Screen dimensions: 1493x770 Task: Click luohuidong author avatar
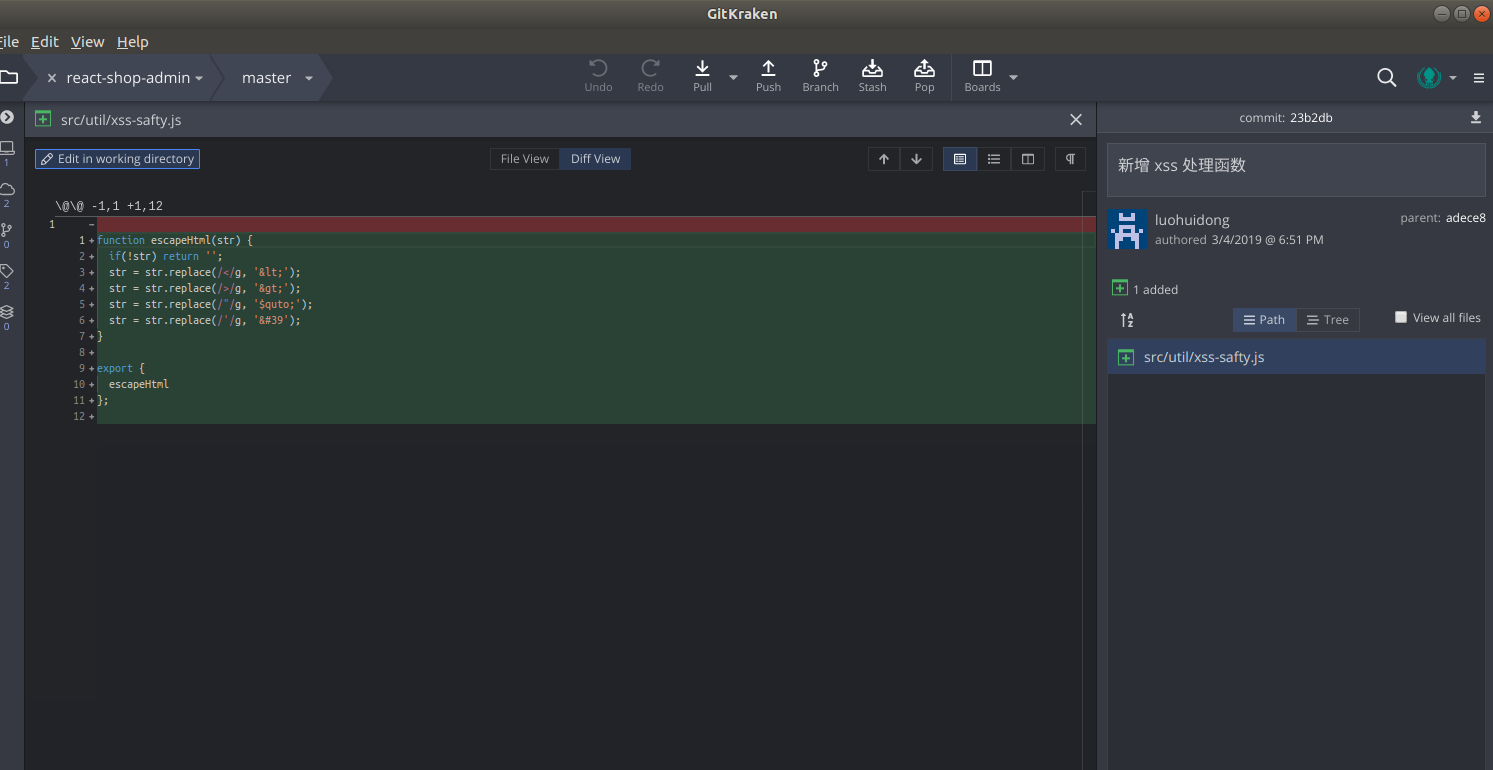1127,230
